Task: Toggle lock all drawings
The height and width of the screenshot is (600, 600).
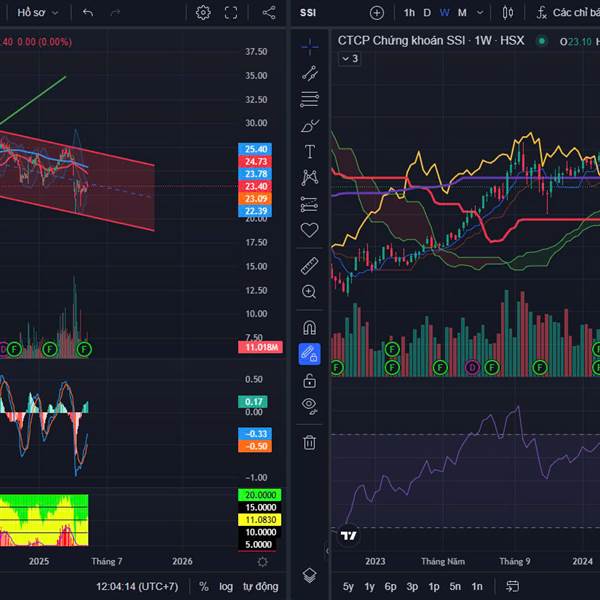Action: [x=310, y=381]
